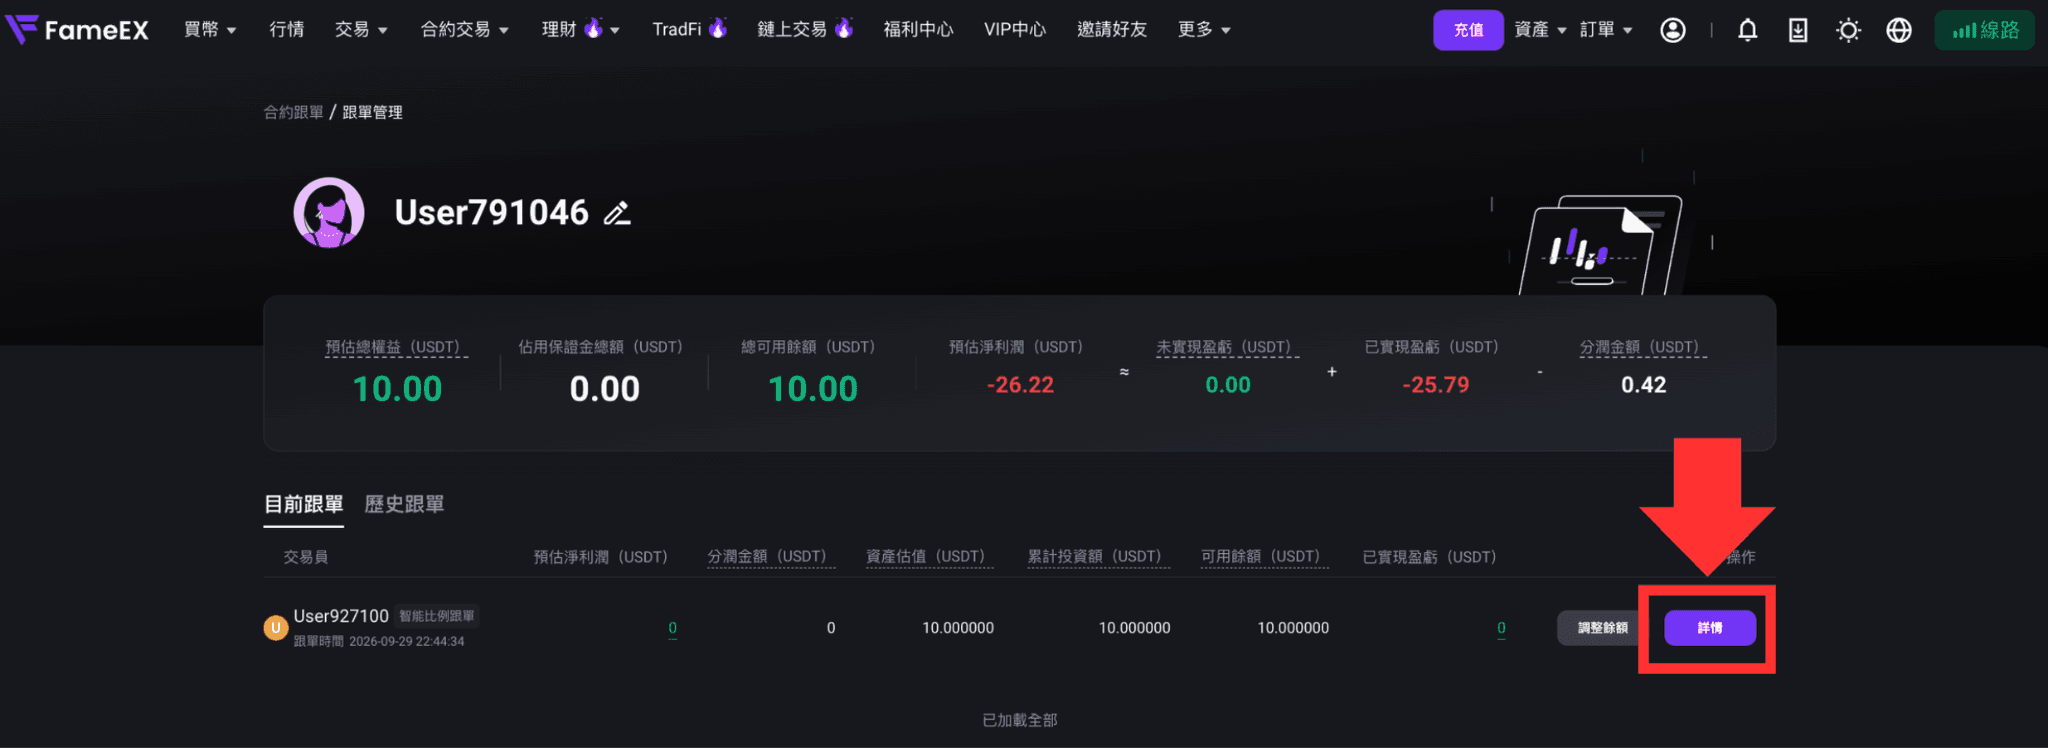The image size is (2048, 748).
Task: Expand 訂單 dropdown
Action: (1606, 30)
